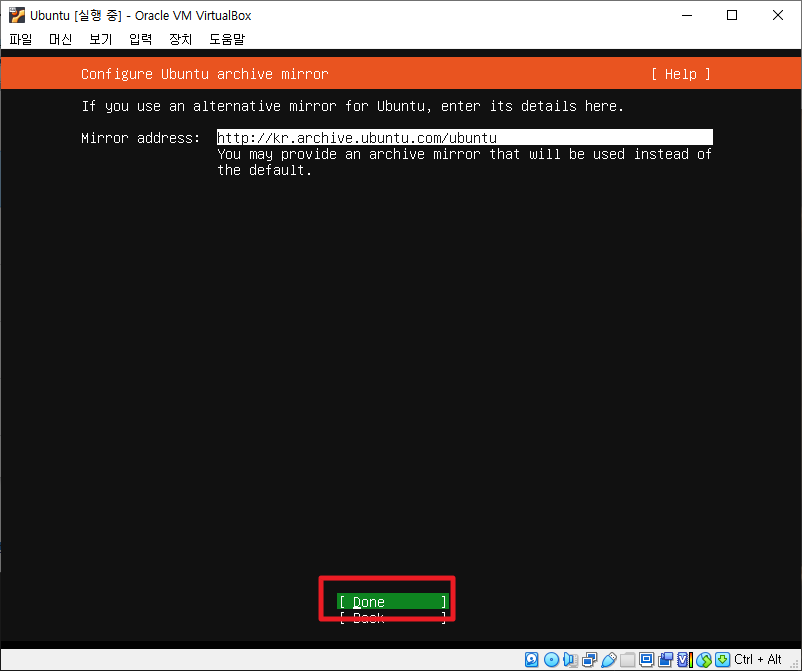Image resolution: width=802 pixels, height=671 pixels.
Task: Click the recording status icon
Action: coord(665,660)
